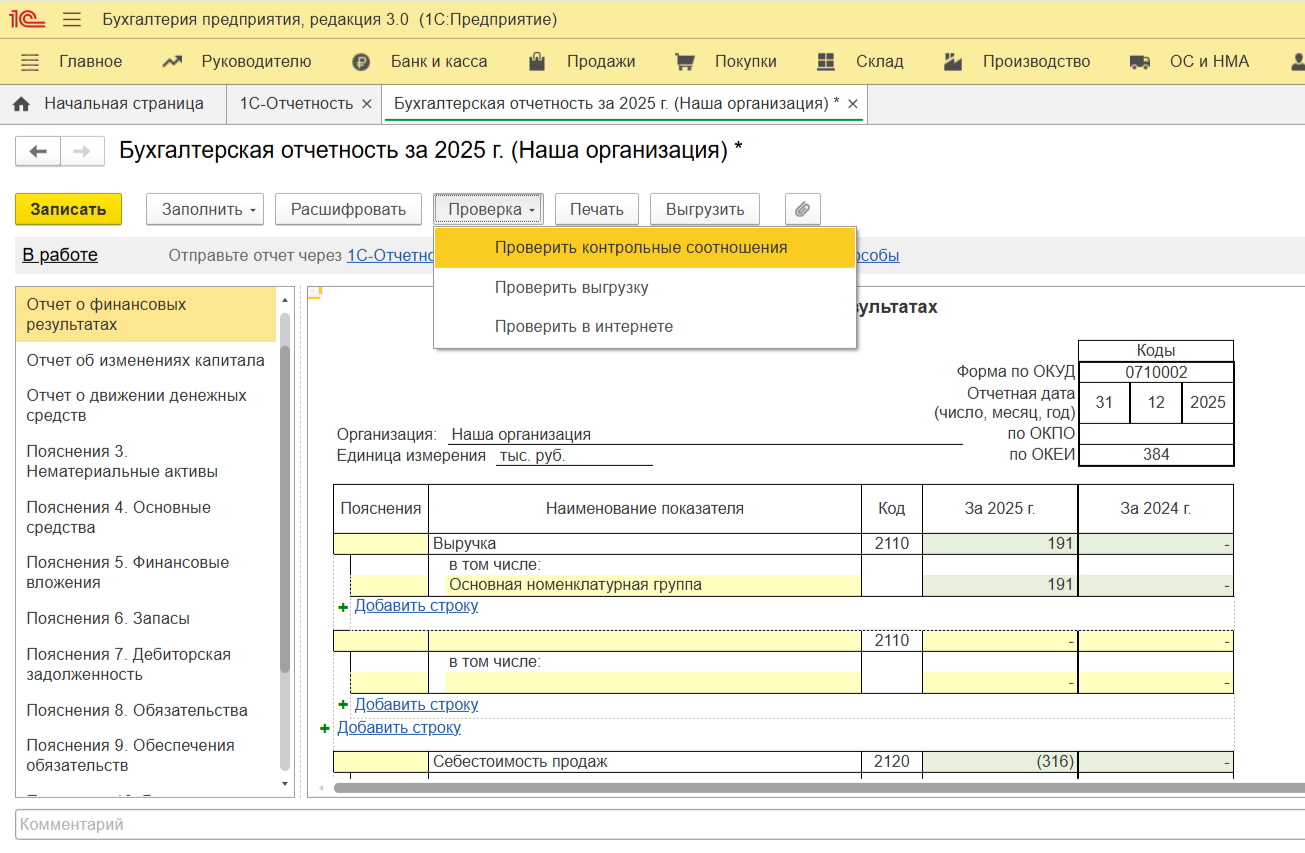Select Отчет об изменениях капитала in list
Viewport: 1305px width, 853px height.
[x=145, y=360]
